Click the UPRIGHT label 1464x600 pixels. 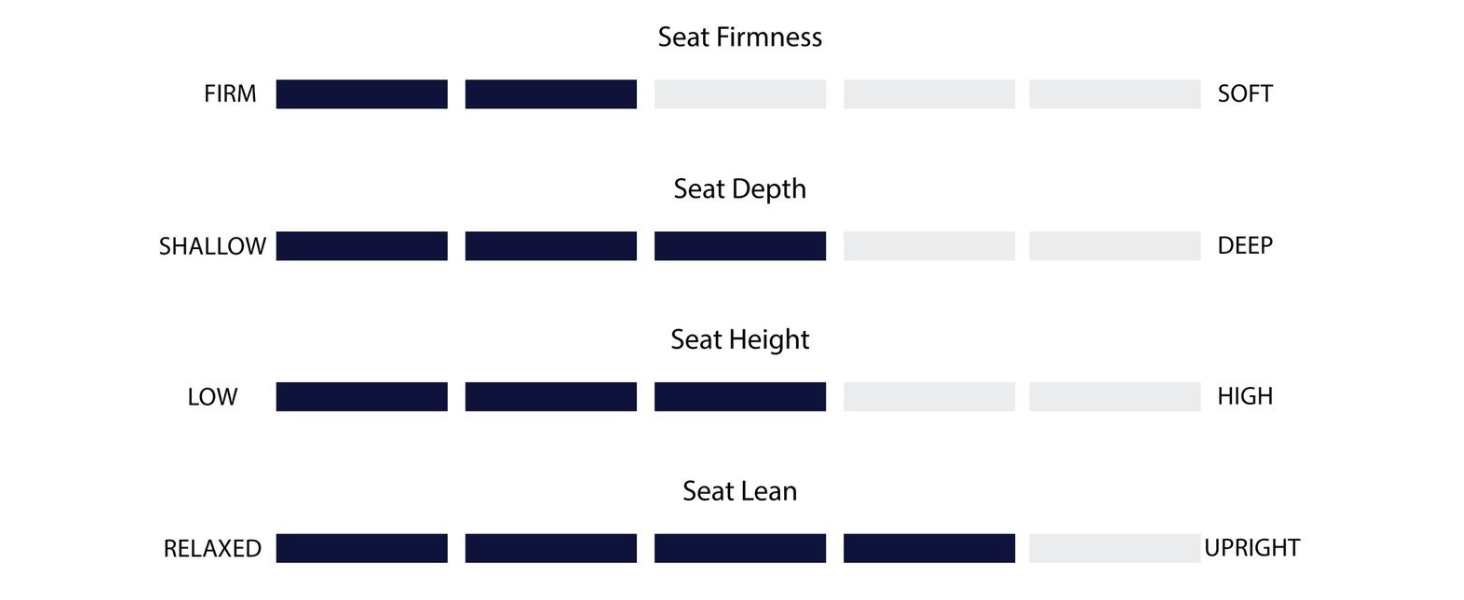tap(1251, 548)
